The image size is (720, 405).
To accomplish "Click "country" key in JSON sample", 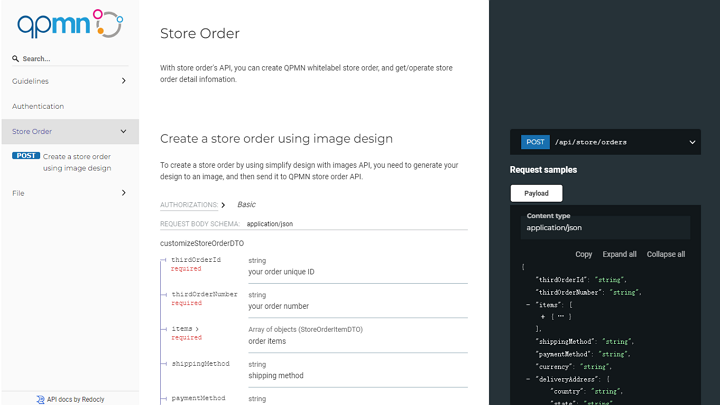I will coord(568,392).
